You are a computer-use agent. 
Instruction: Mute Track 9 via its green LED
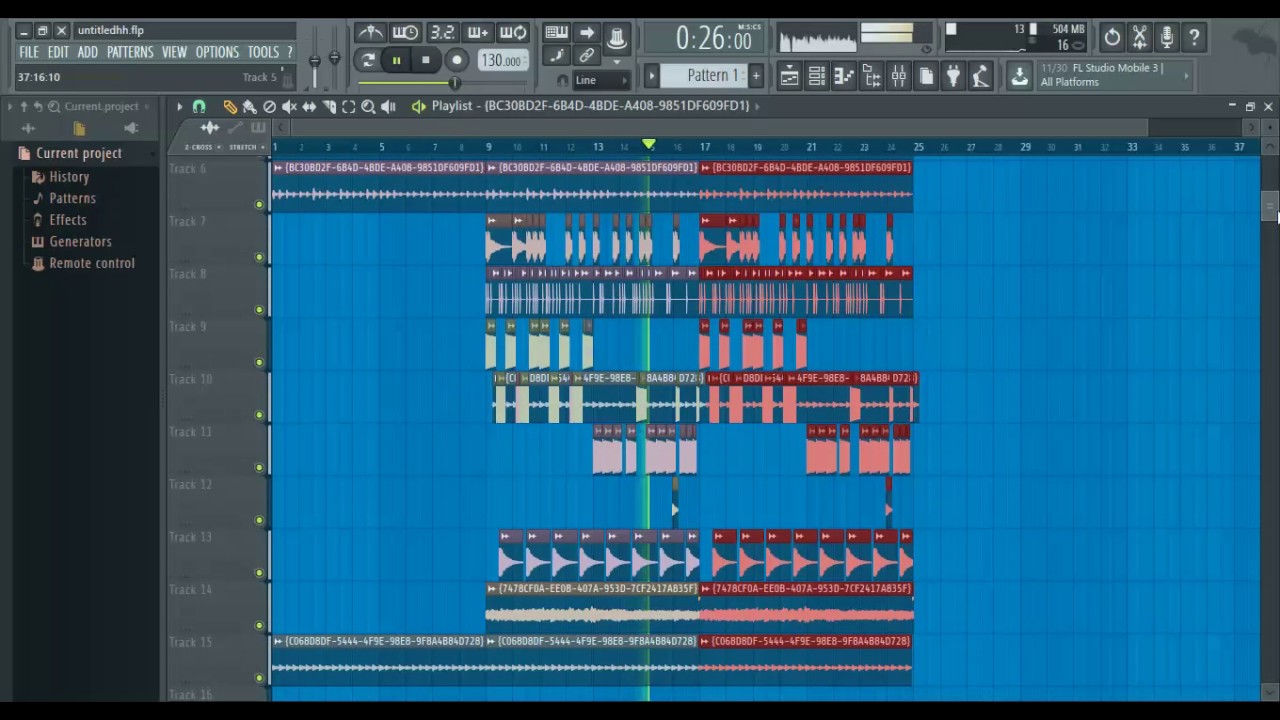point(259,362)
